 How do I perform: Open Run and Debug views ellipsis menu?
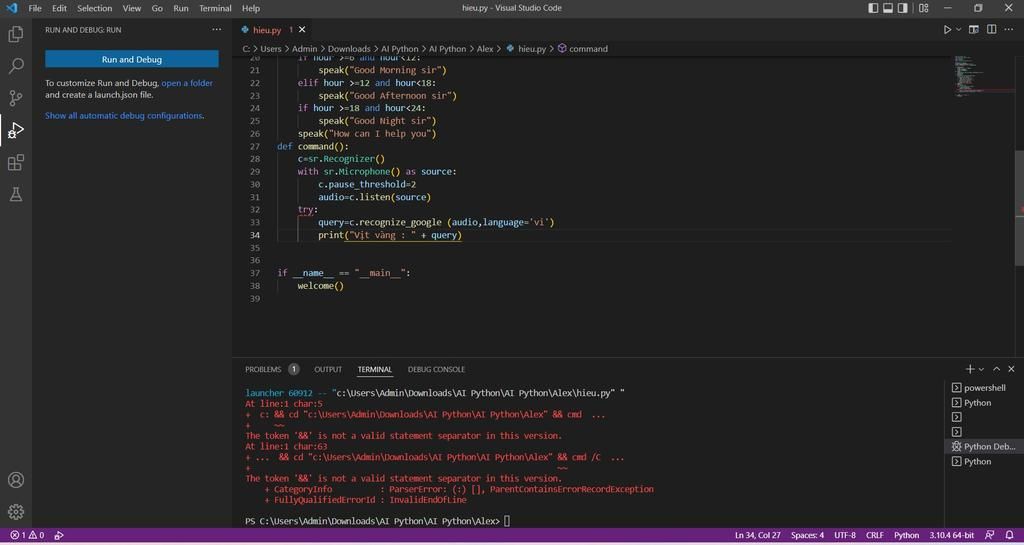click(x=217, y=29)
